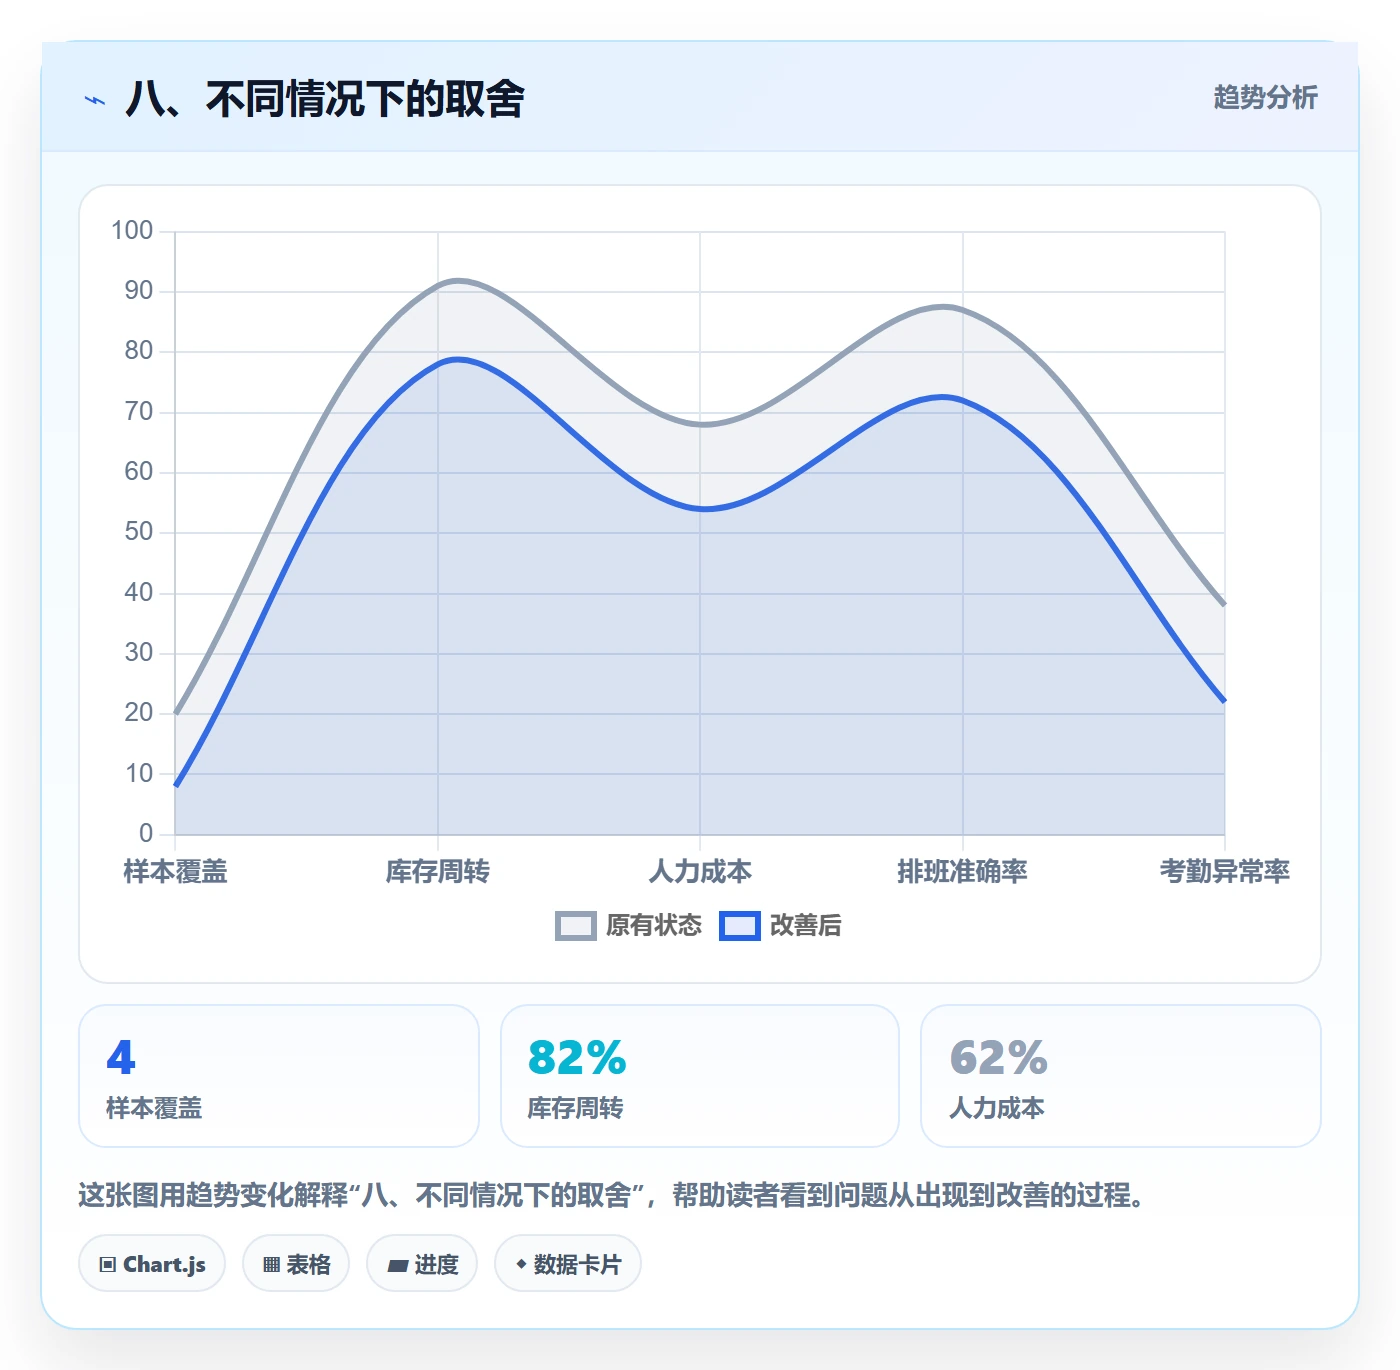Click the diamond icon on 数据卡片 chip
This screenshot has width=1400, height=1370.
[521, 1264]
